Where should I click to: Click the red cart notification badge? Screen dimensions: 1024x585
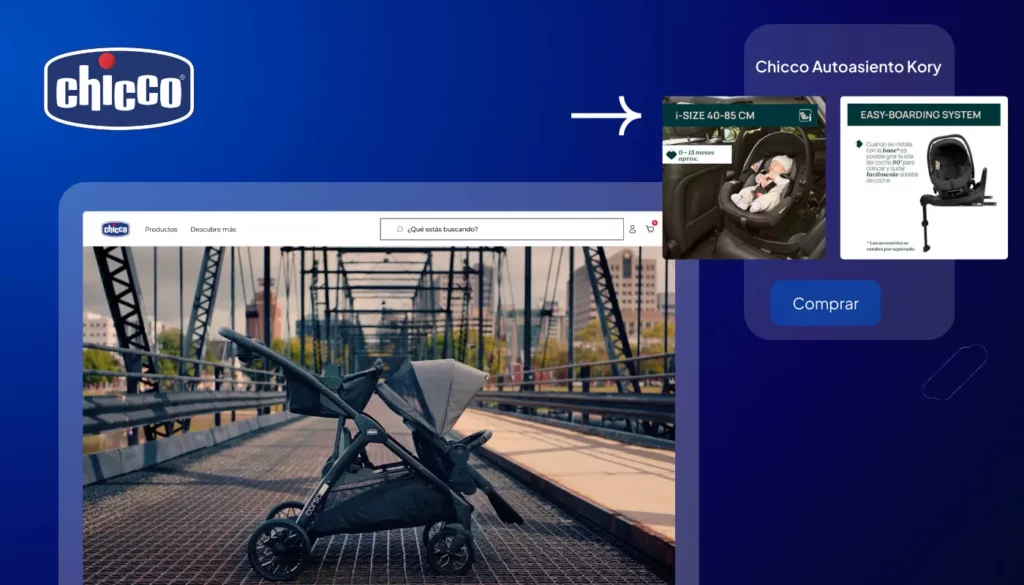coord(655,222)
